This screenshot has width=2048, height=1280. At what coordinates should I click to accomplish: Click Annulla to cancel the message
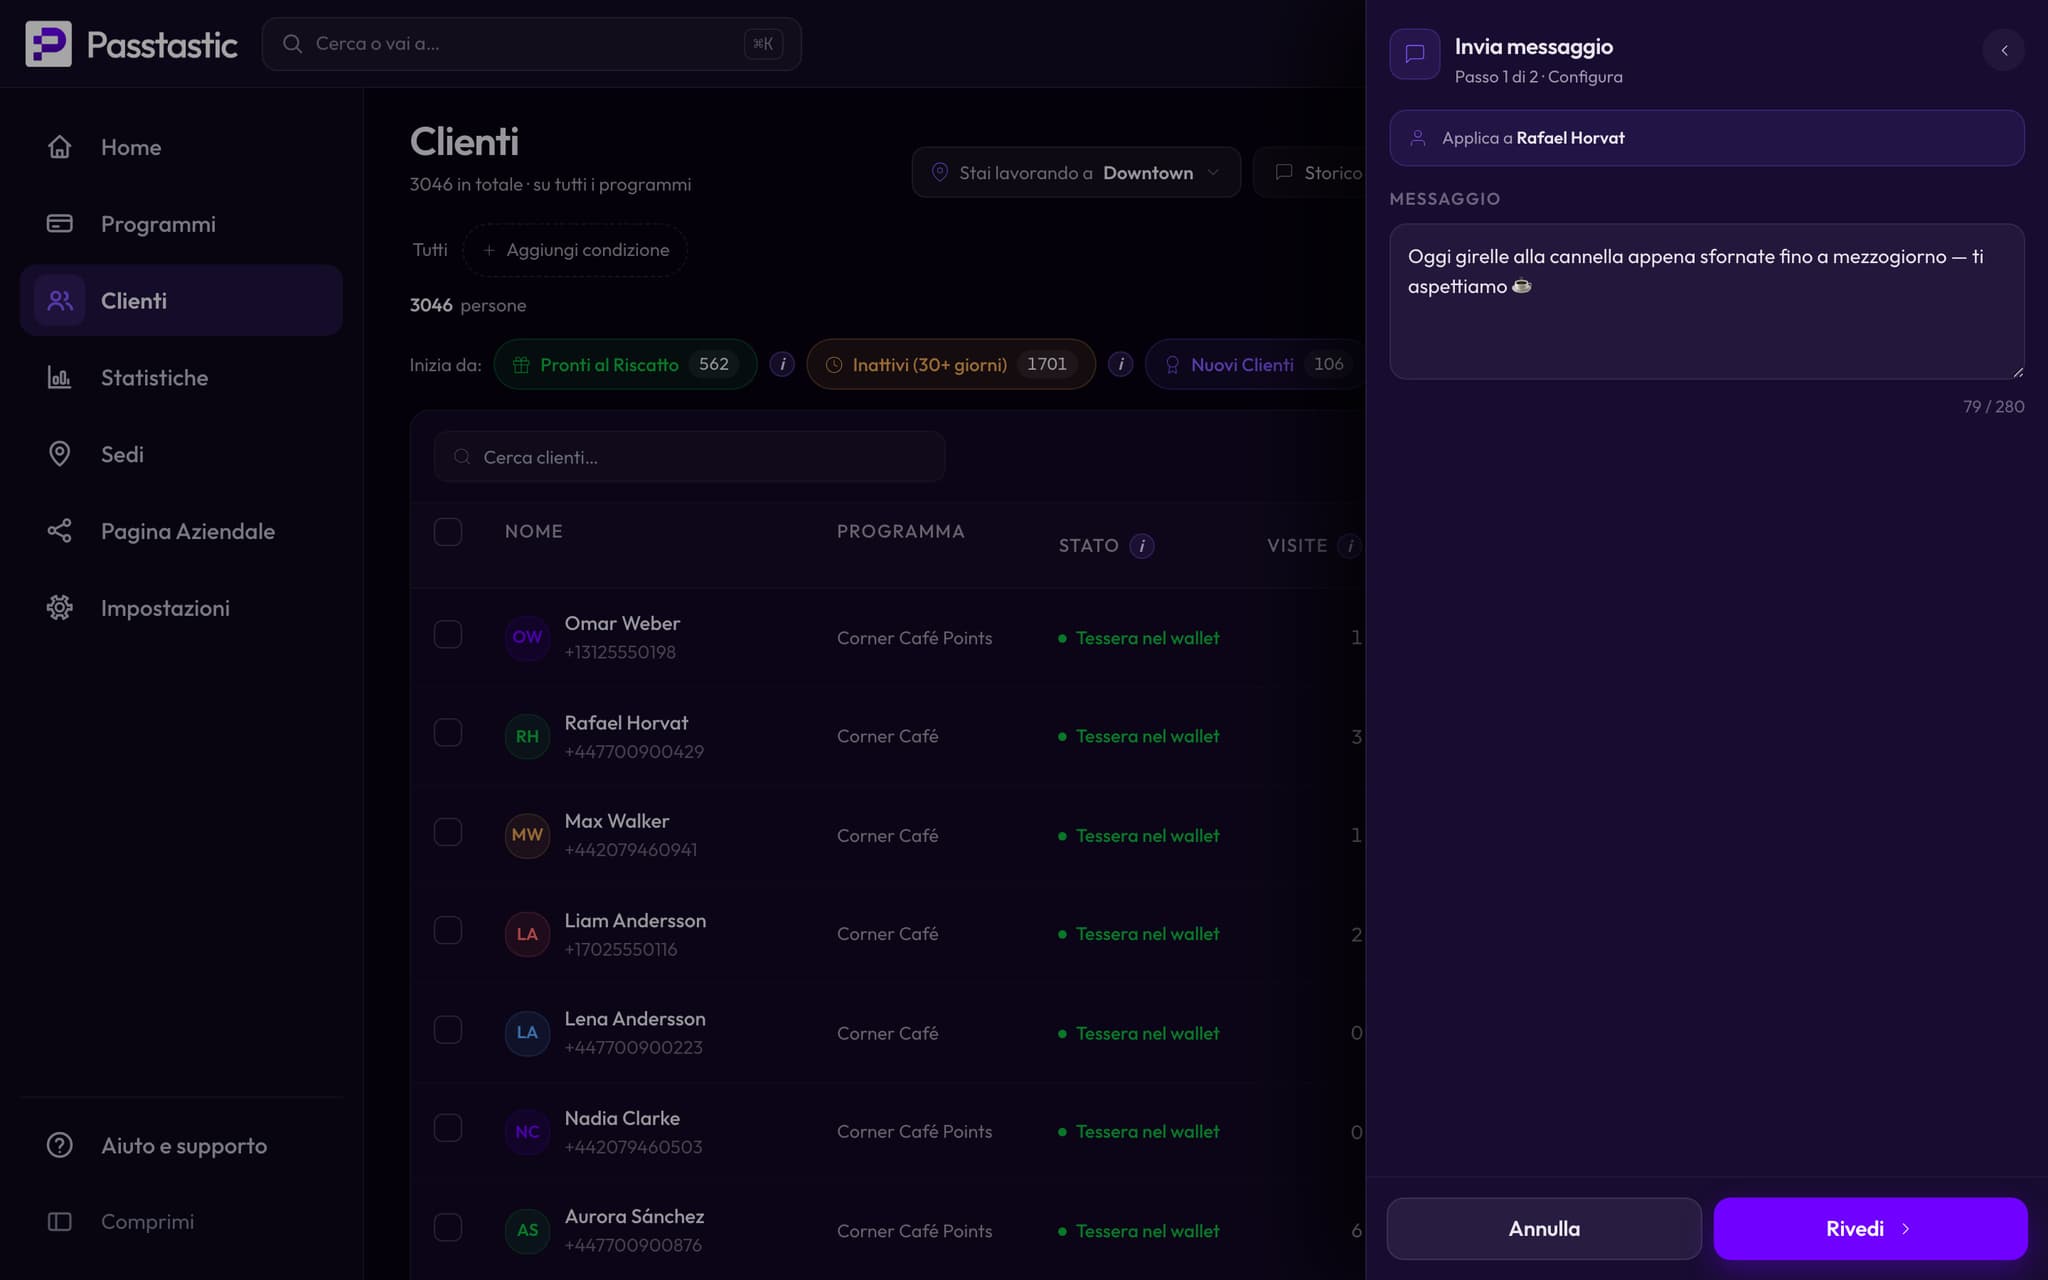coord(1544,1229)
